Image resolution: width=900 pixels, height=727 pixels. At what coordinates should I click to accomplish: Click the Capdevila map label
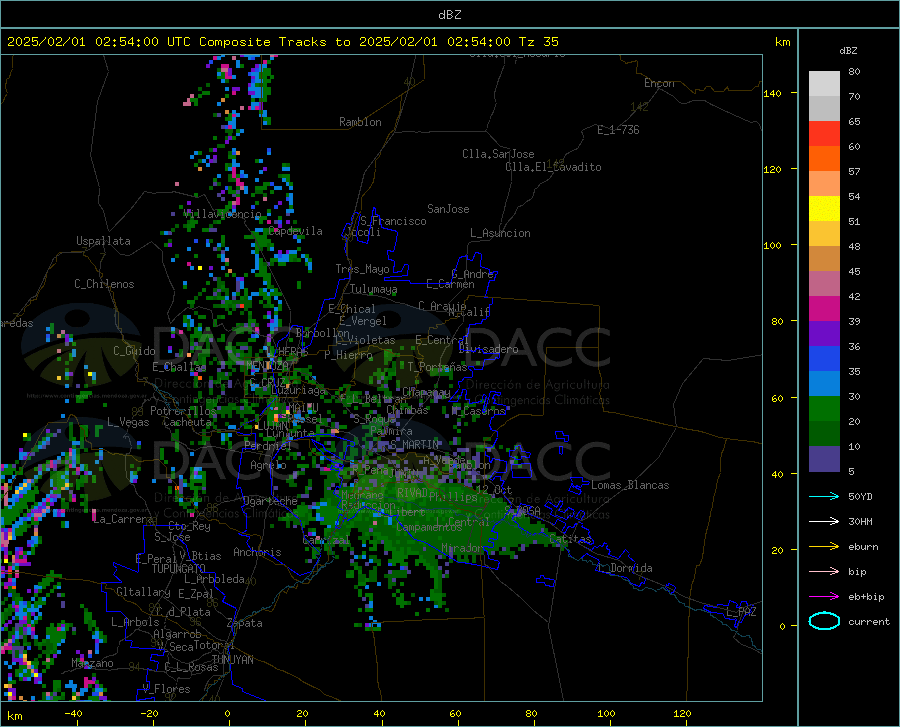pyautogui.click(x=295, y=231)
